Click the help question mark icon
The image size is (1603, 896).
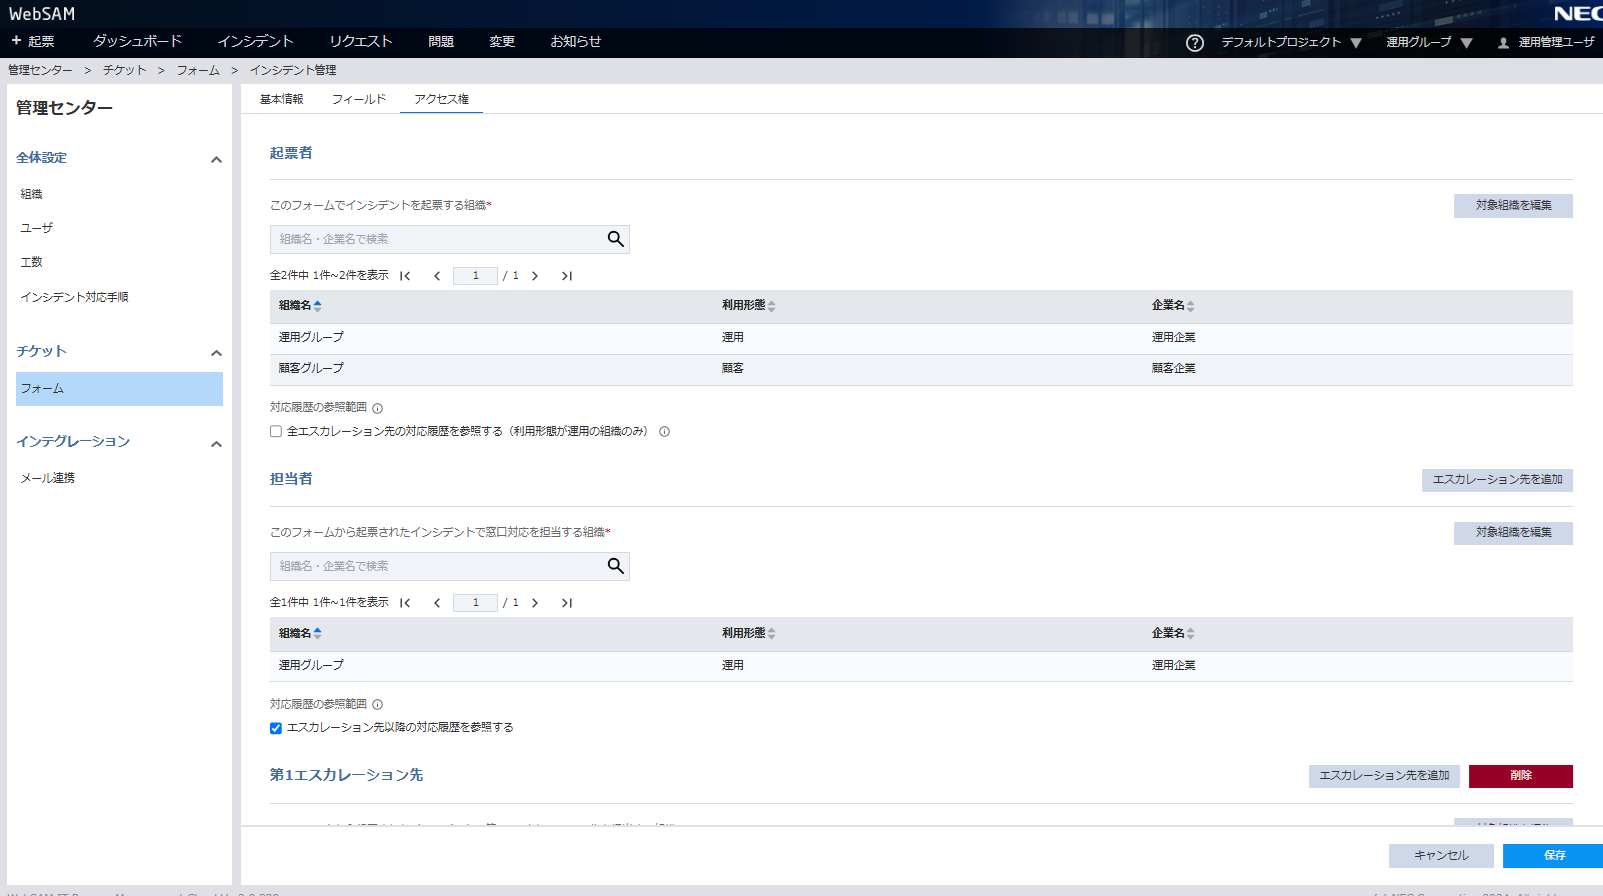click(1194, 43)
